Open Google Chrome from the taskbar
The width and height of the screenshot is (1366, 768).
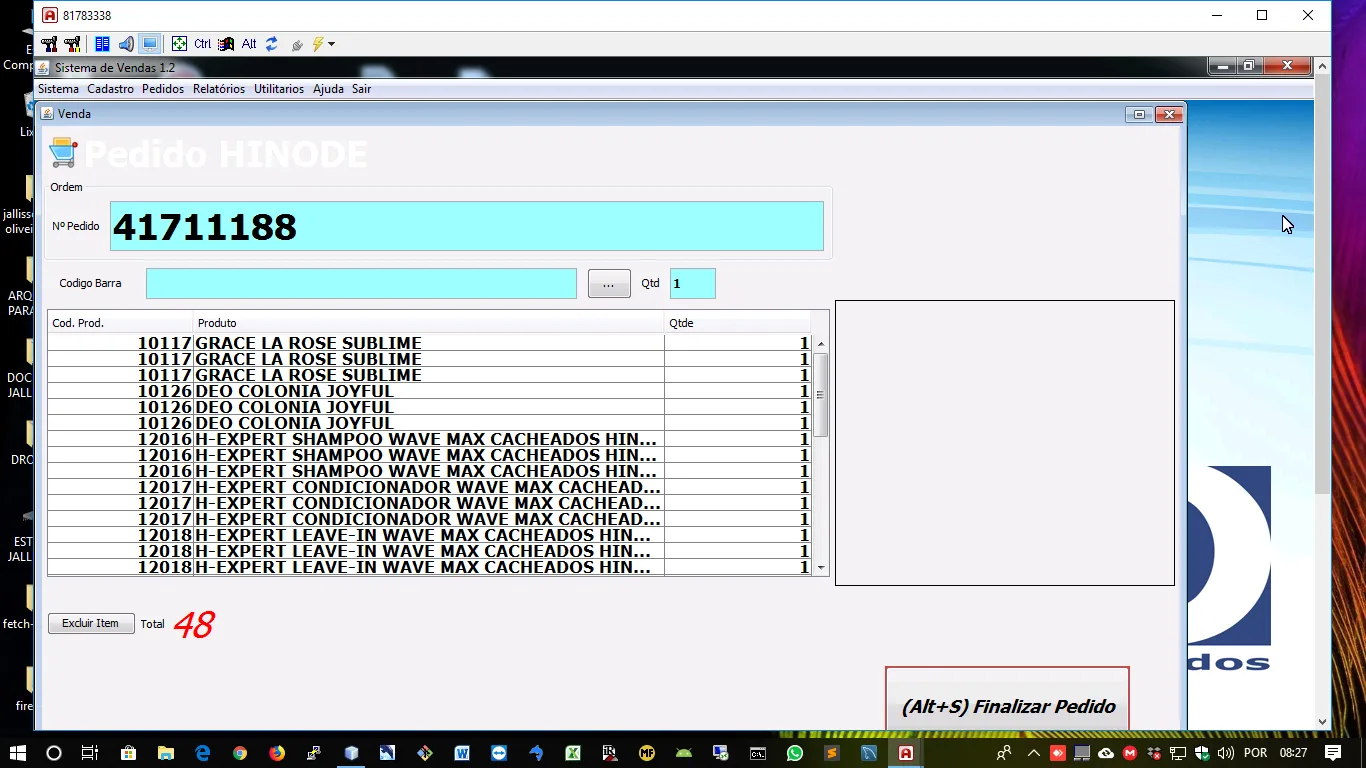240,753
